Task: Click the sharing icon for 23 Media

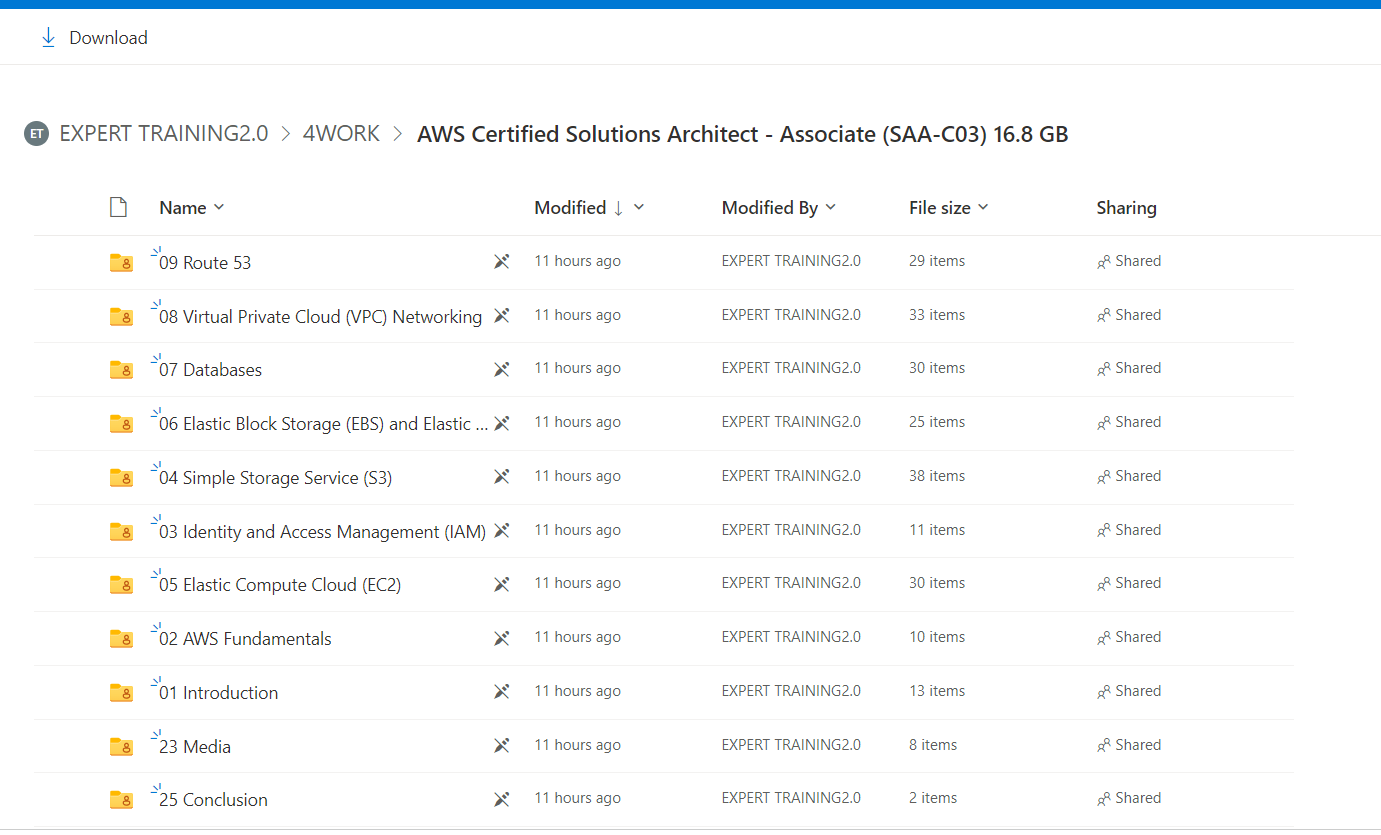Action: click(1104, 746)
